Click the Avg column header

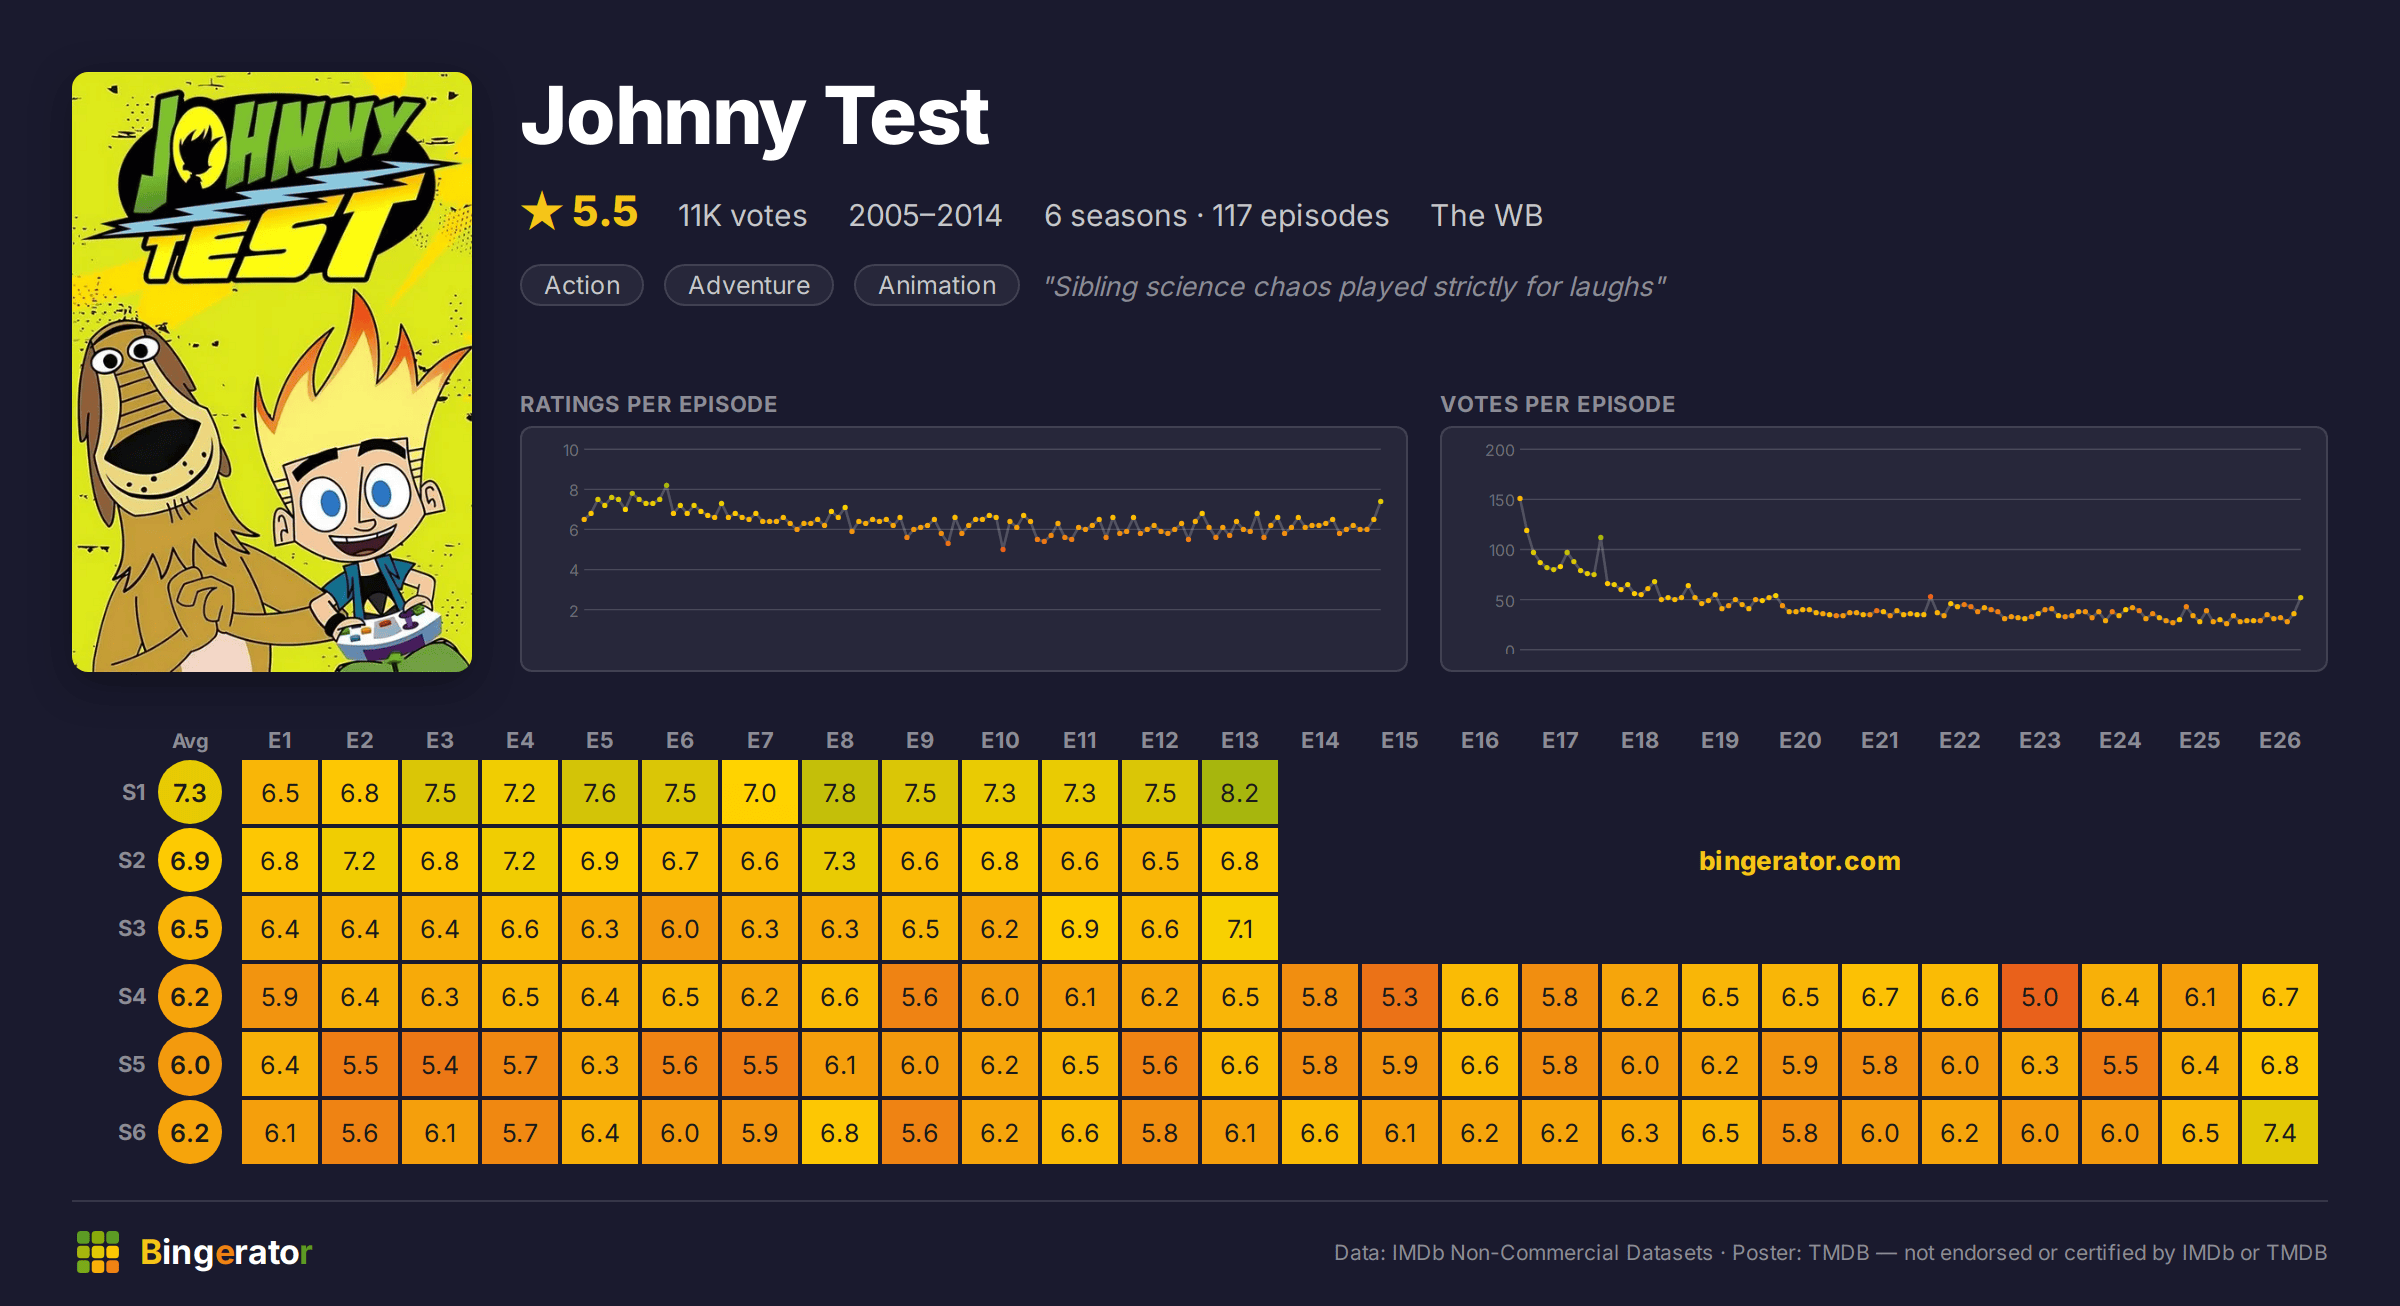(x=190, y=741)
